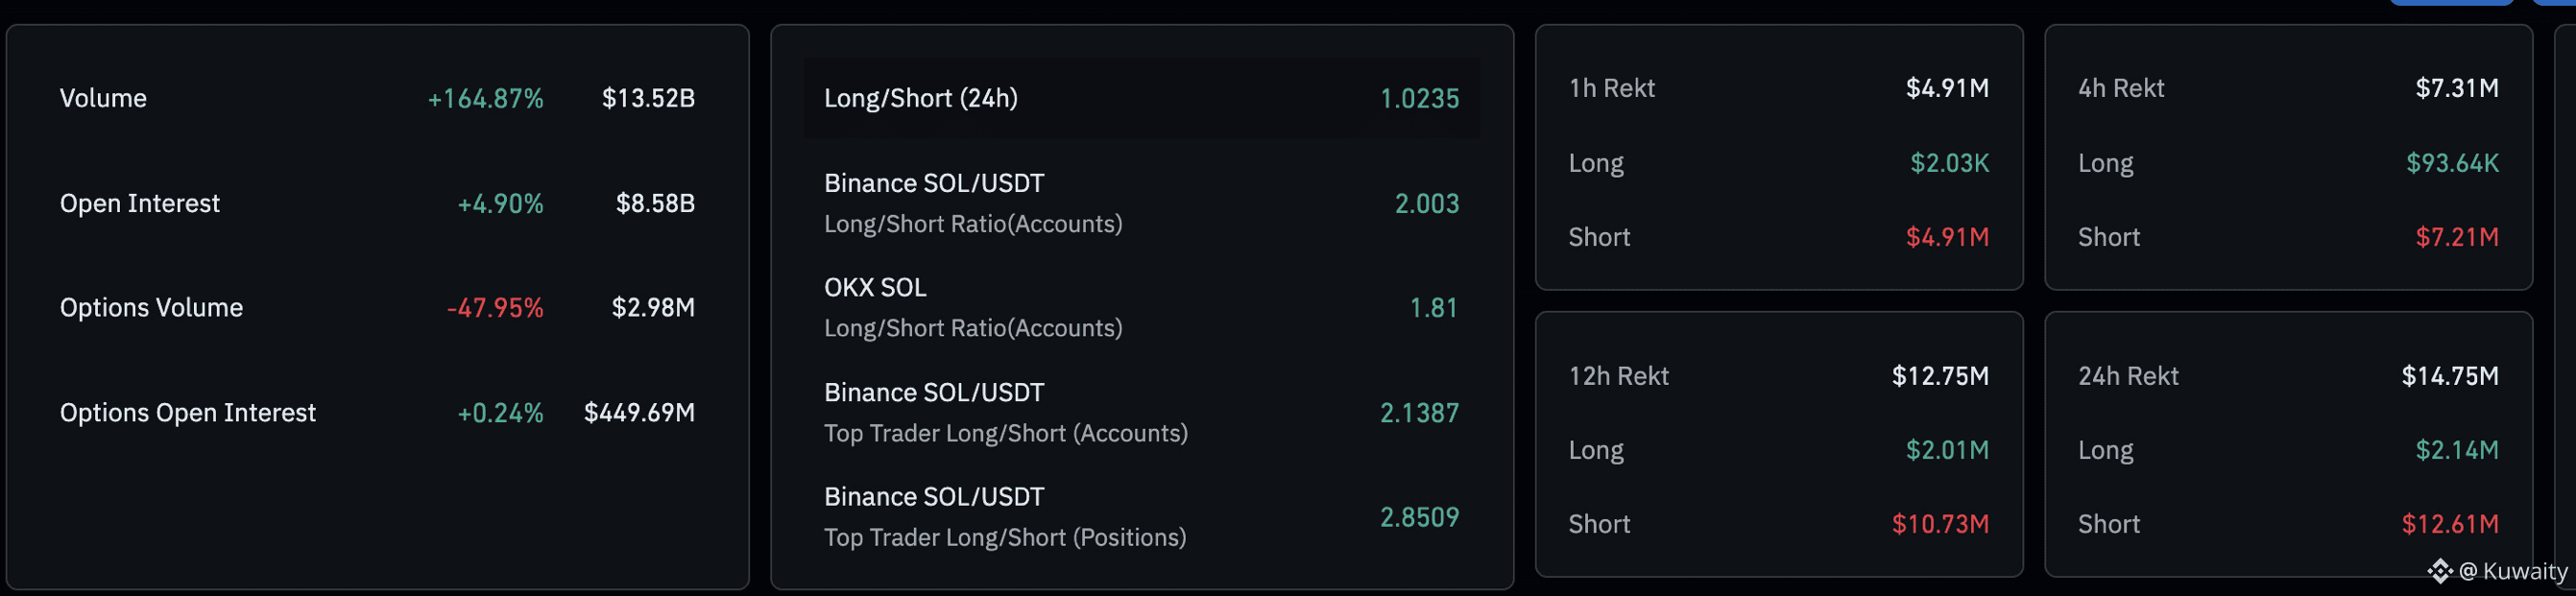Viewport: 2576px width, 596px height.
Task: Click the 12h Rekt card title
Action: tap(1618, 376)
